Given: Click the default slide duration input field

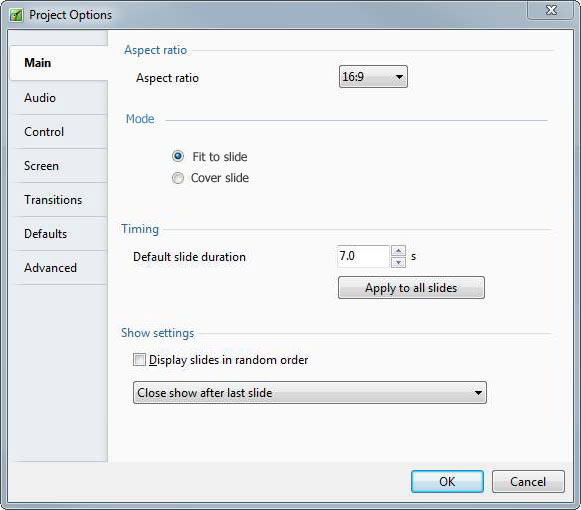Looking at the screenshot, I should coord(363,256).
